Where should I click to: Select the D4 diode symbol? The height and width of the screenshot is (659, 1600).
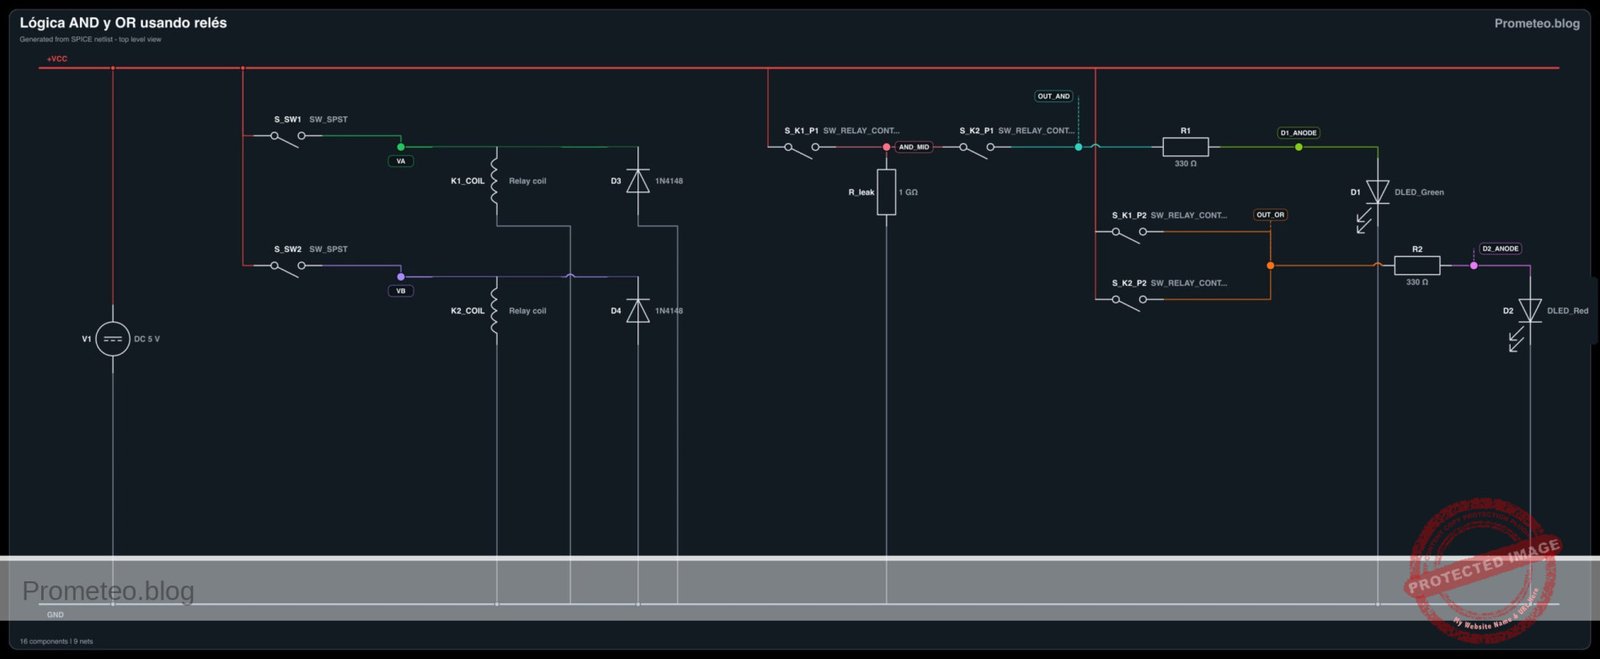(x=638, y=311)
